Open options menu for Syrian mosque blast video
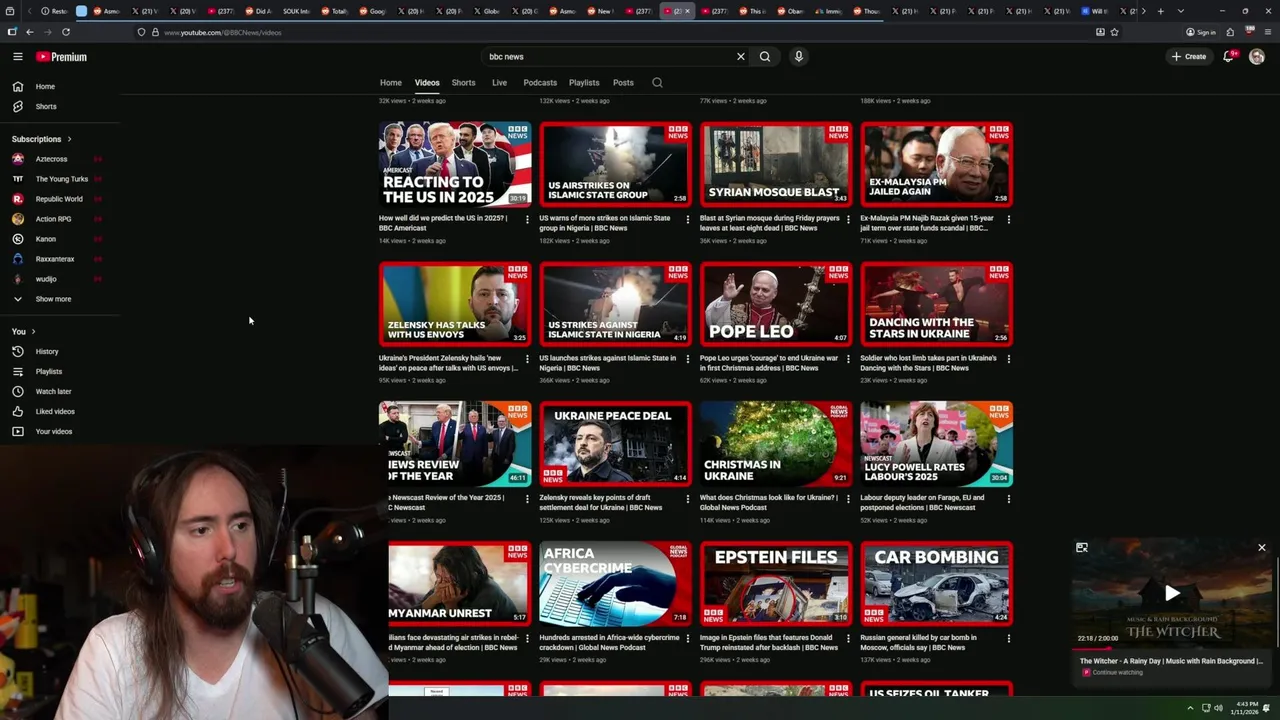 click(x=848, y=220)
